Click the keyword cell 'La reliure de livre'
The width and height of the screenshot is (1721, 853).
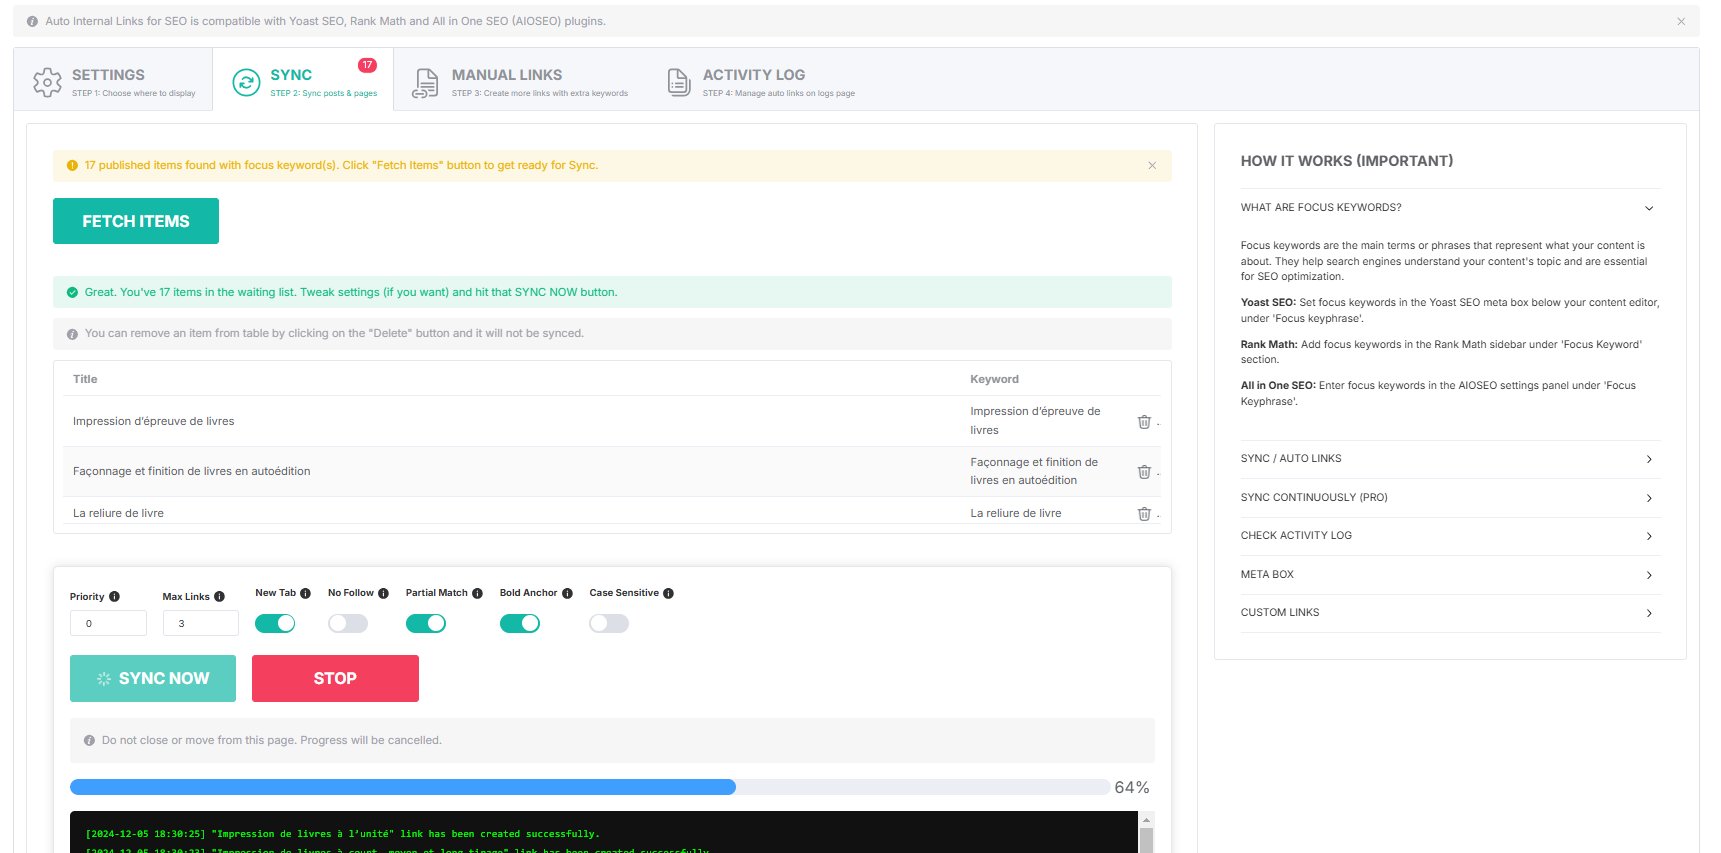1016,513
